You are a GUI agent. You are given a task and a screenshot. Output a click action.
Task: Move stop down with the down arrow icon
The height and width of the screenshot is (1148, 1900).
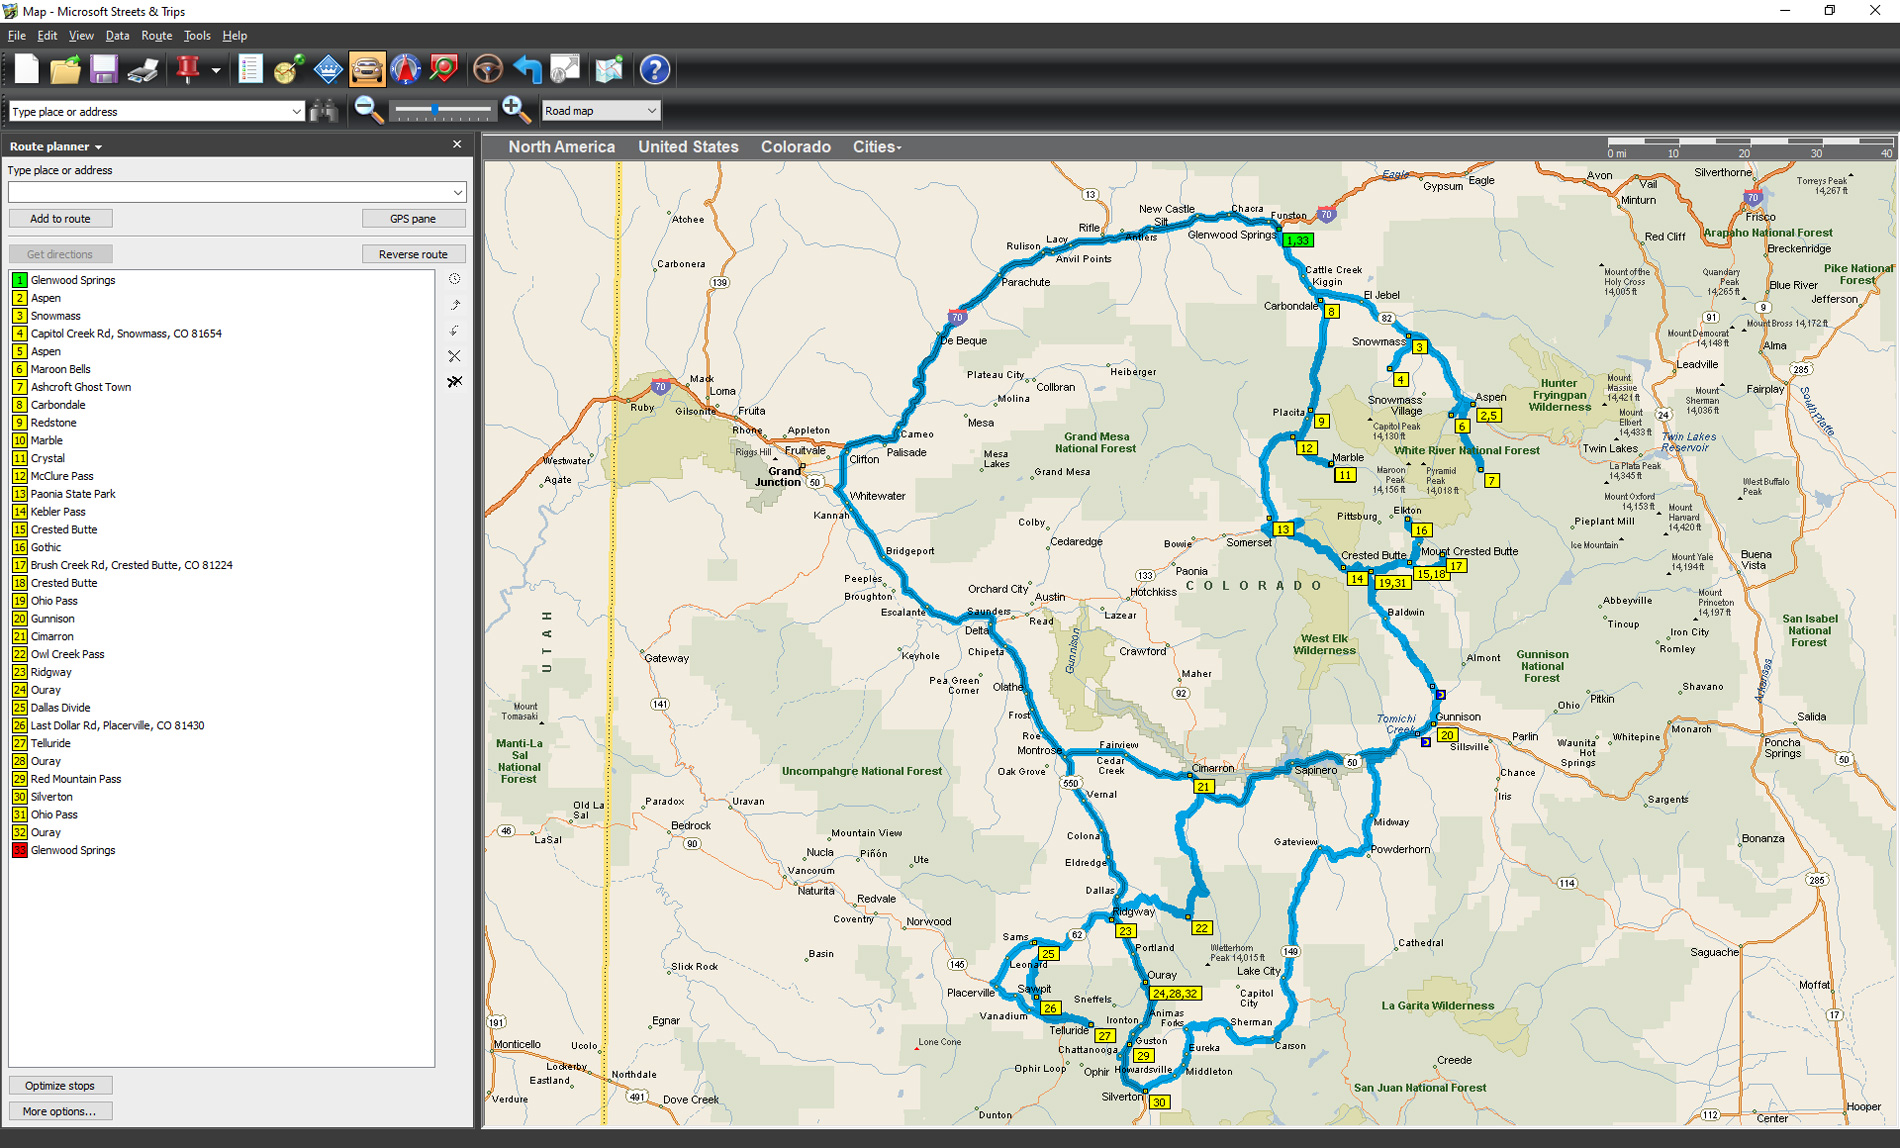coord(455,331)
